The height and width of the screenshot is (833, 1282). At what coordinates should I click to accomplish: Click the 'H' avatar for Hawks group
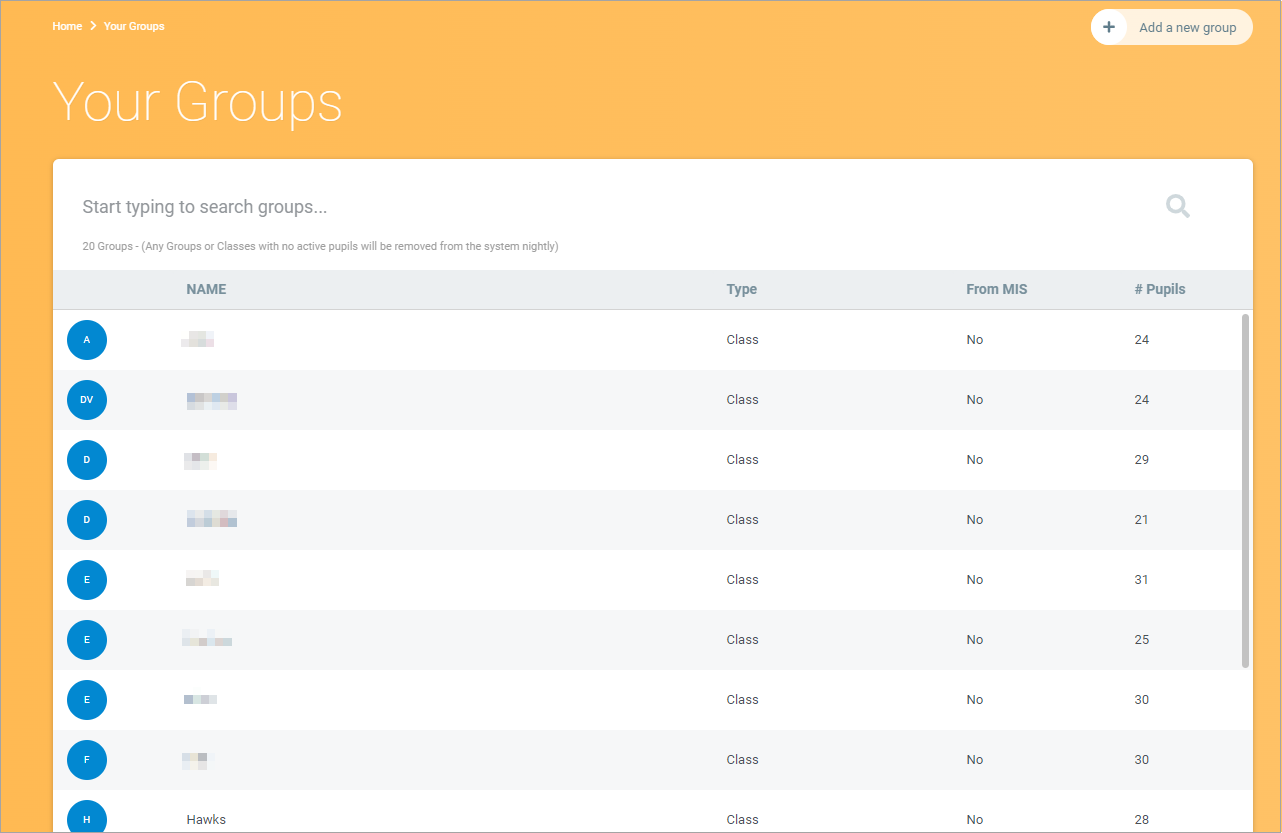tap(87, 817)
